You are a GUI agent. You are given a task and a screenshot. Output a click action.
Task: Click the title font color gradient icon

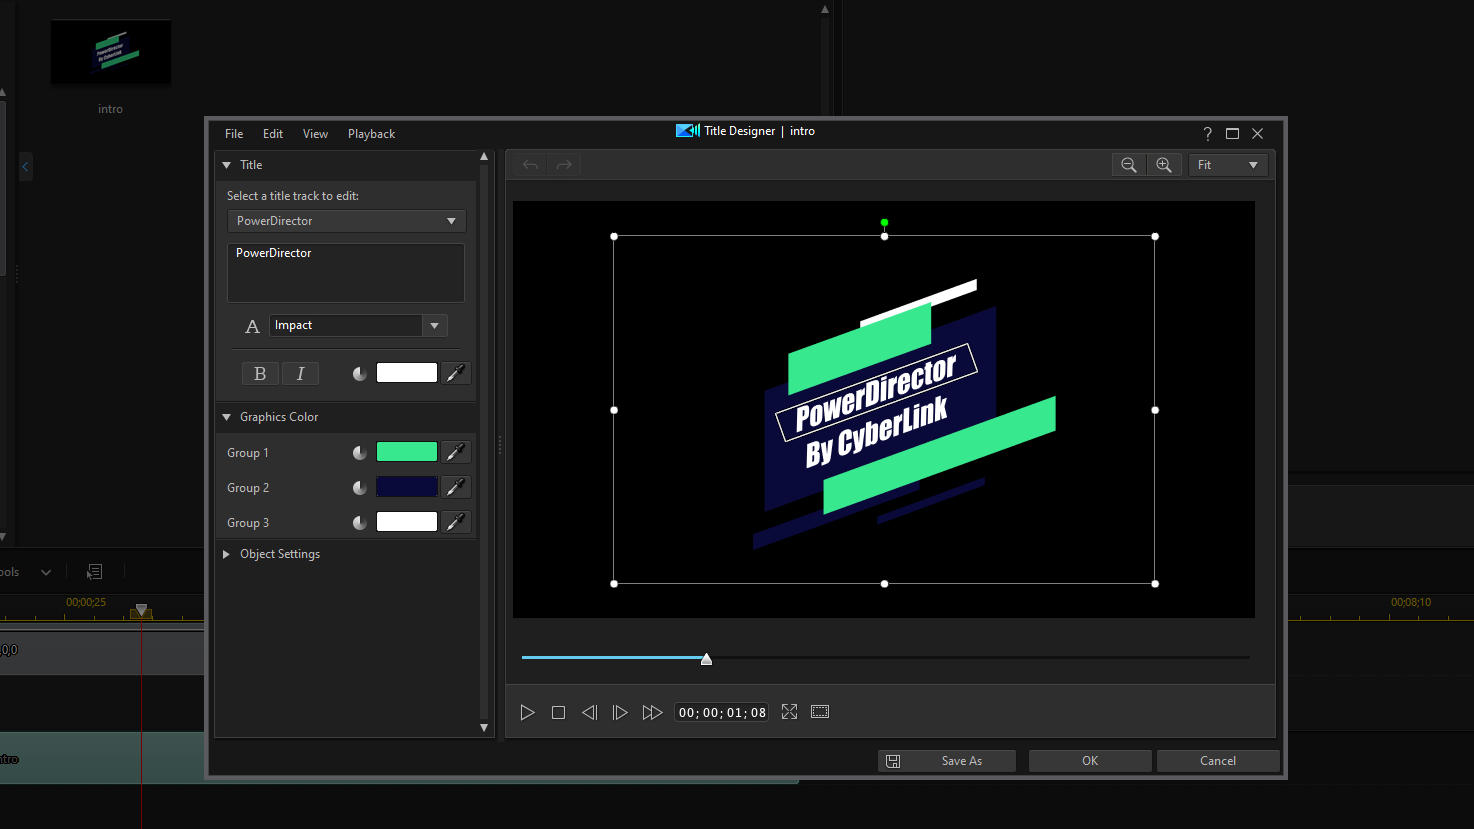click(360, 374)
